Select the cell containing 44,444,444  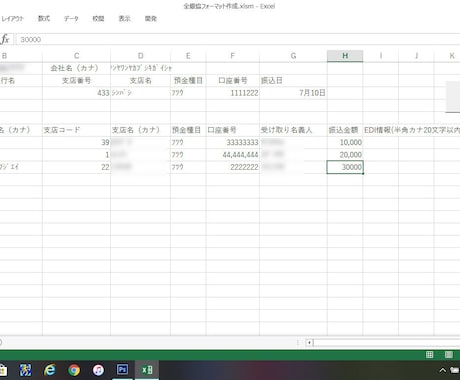tap(233, 155)
